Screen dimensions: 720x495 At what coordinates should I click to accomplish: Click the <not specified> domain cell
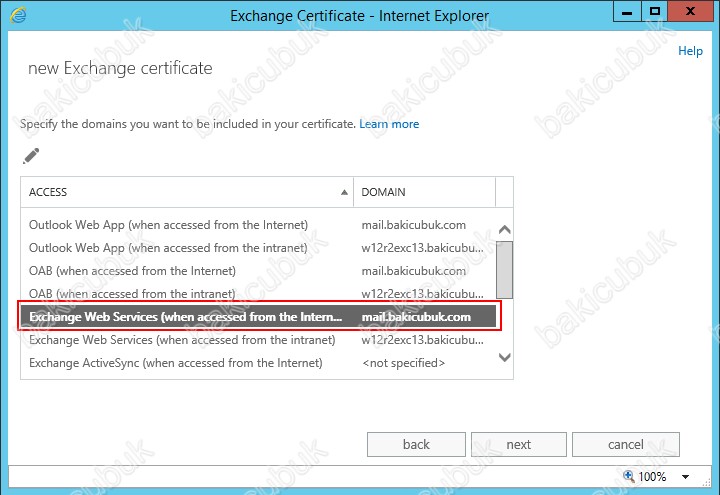(404, 363)
